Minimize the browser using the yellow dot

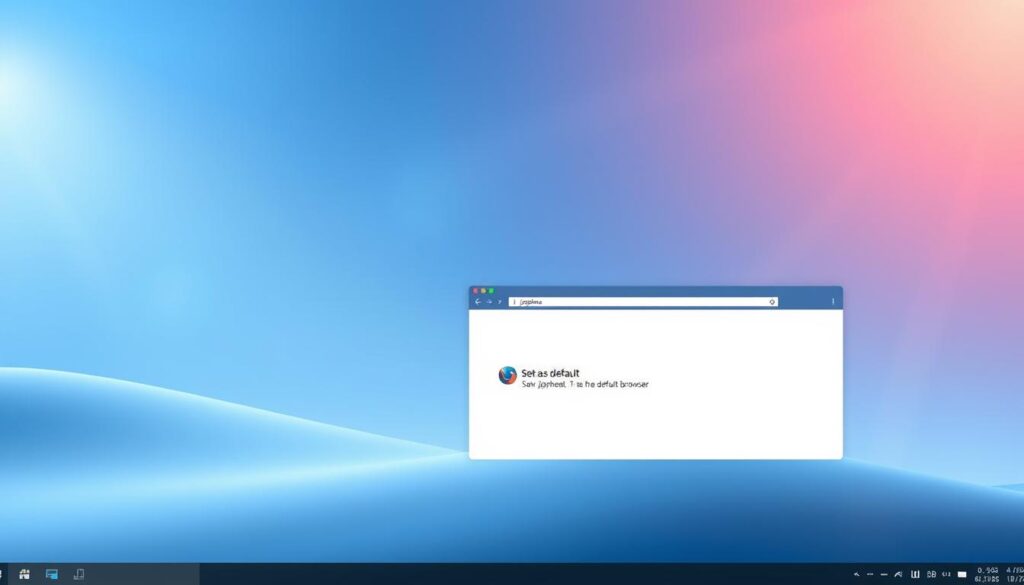point(483,290)
